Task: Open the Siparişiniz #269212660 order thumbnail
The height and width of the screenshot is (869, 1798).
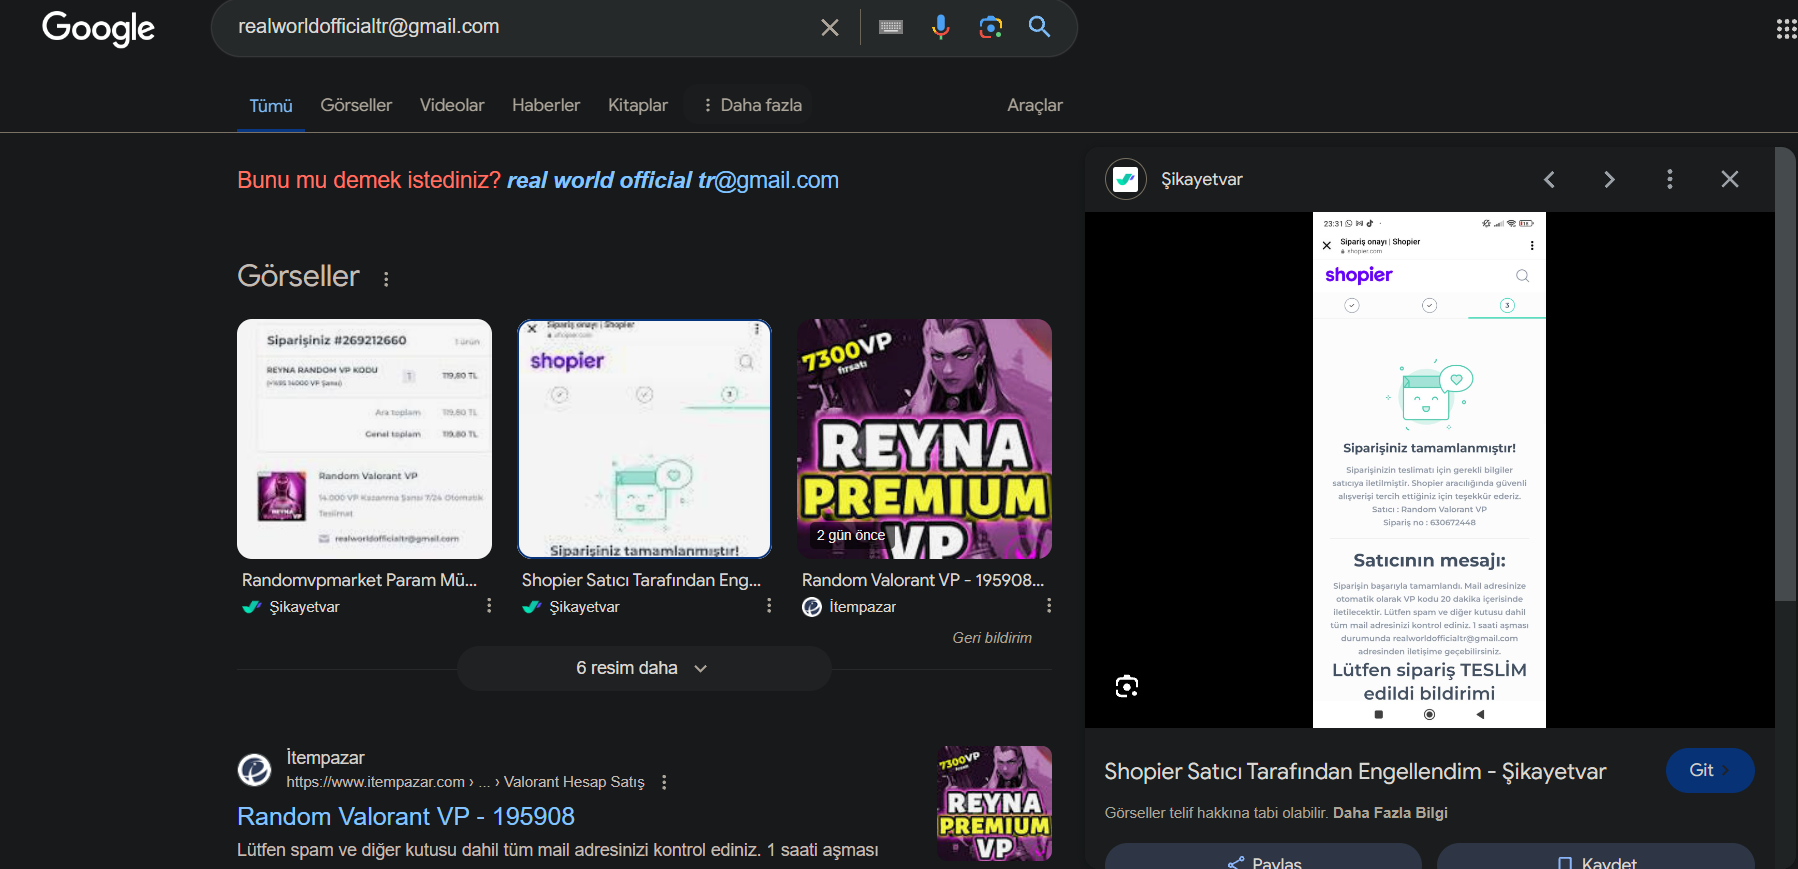Action: [x=364, y=439]
